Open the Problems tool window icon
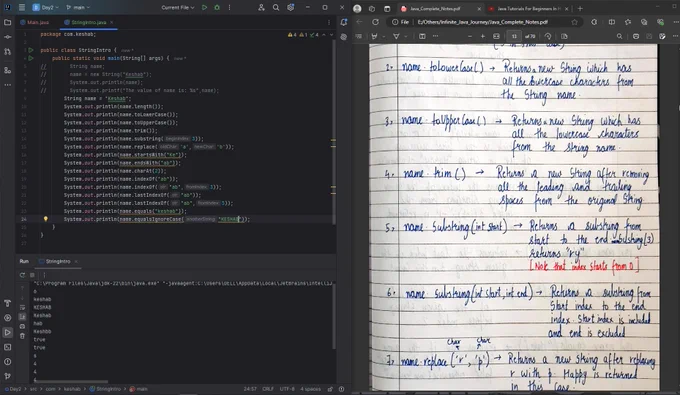Viewport: 680px width, 395px height. pos(7,362)
